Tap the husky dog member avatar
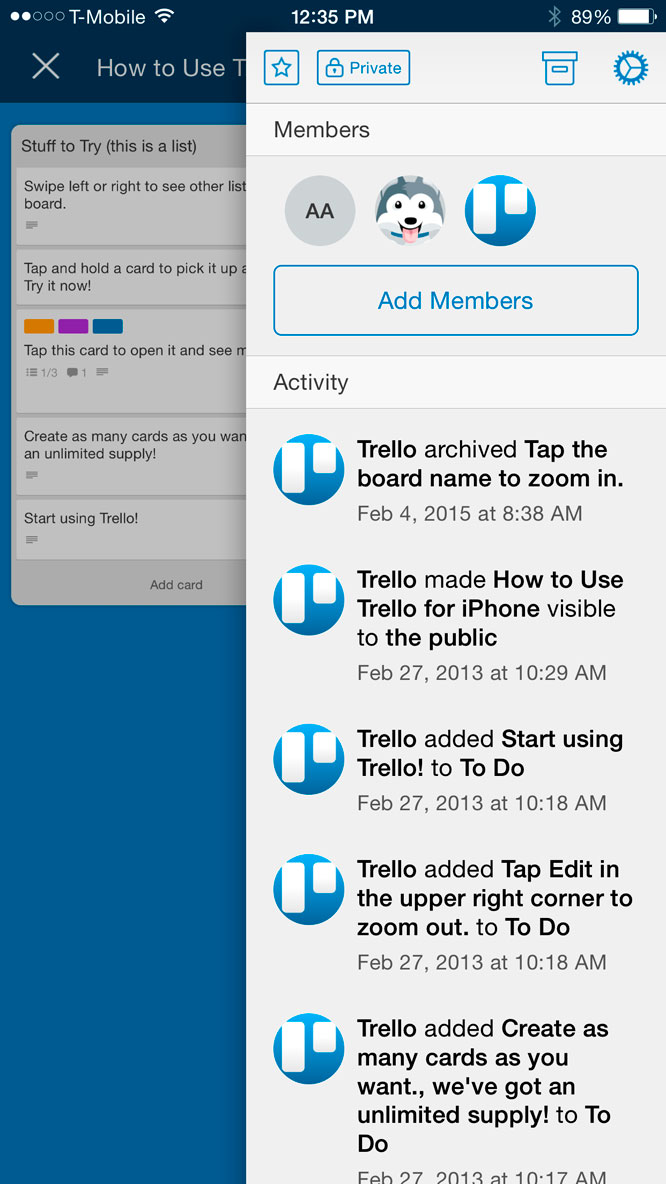The width and height of the screenshot is (666, 1184). point(410,211)
